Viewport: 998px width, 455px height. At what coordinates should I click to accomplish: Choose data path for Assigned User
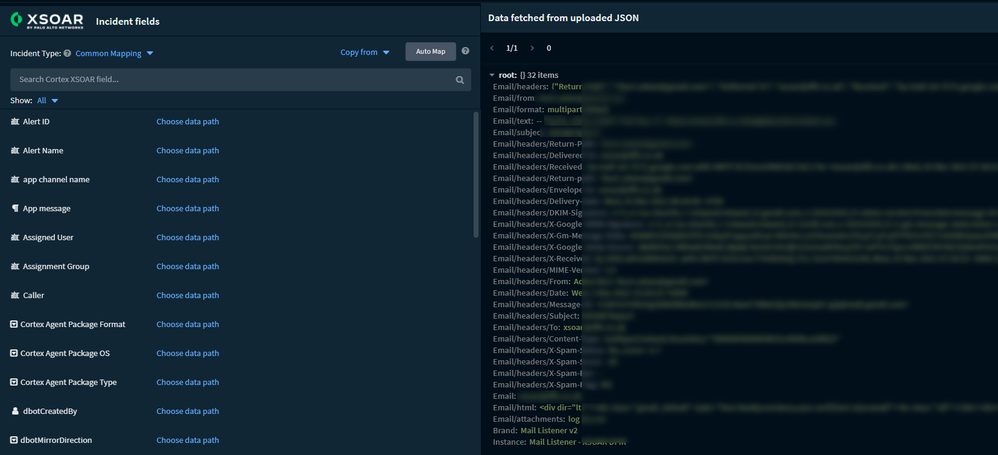pyautogui.click(x=187, y=238)
